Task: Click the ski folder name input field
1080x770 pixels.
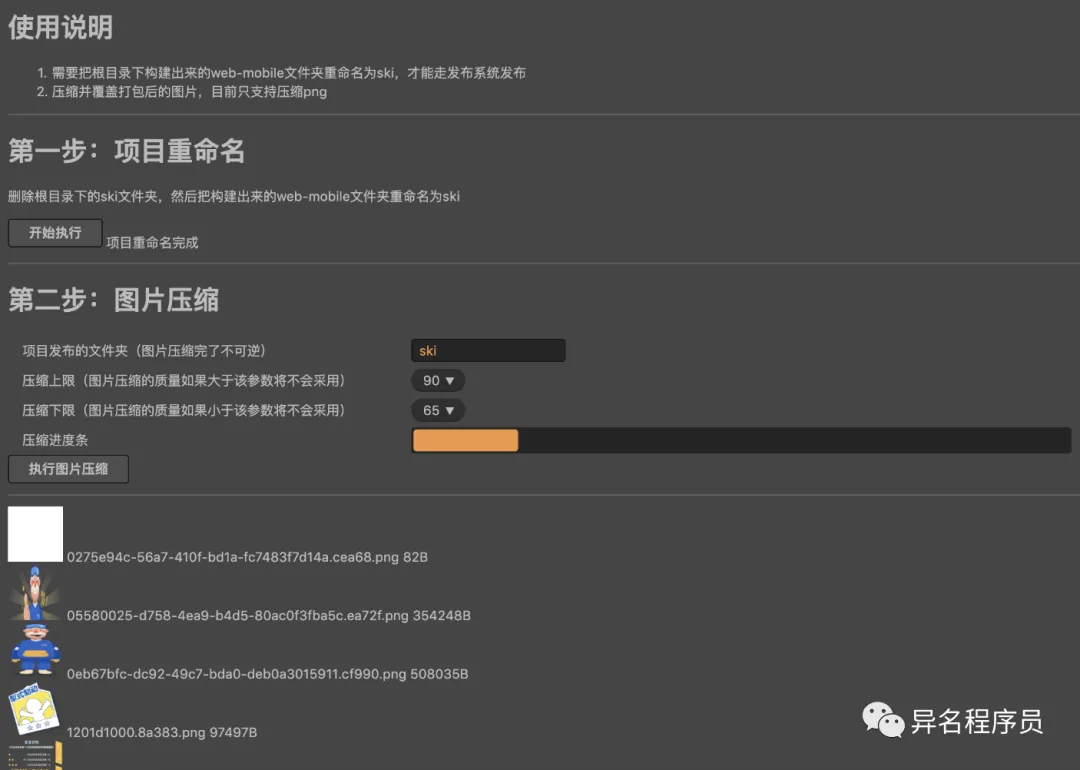Action: pyautogui.click(x=488, y=350)
